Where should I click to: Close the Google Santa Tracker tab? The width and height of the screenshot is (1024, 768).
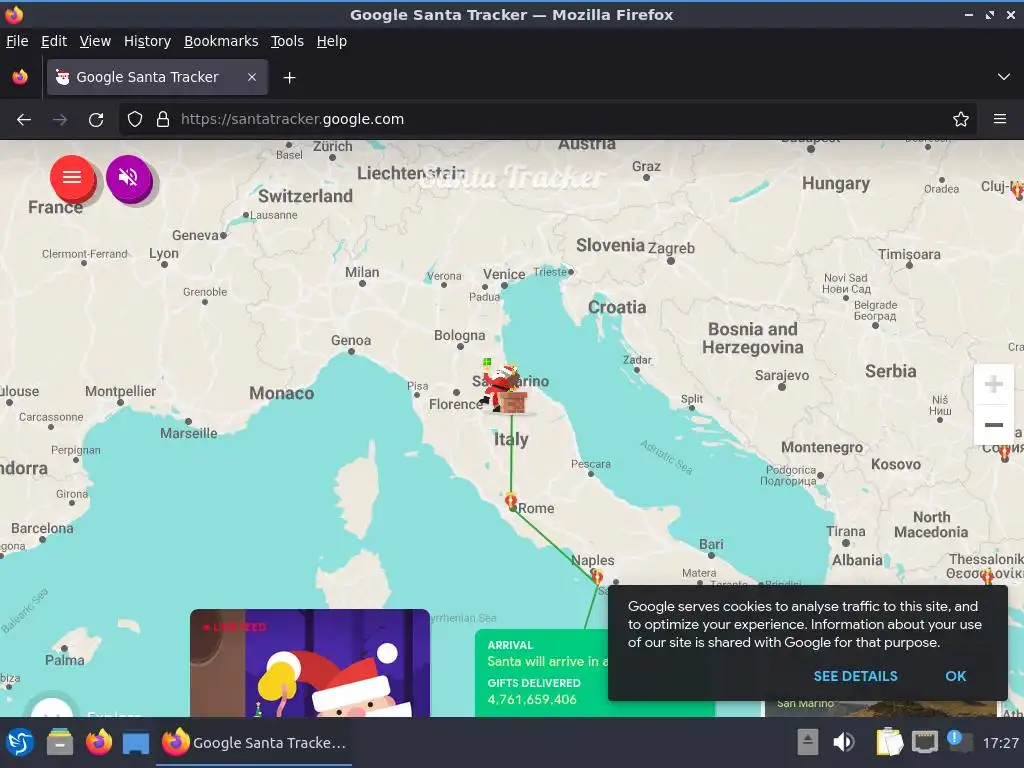(251, 77)
